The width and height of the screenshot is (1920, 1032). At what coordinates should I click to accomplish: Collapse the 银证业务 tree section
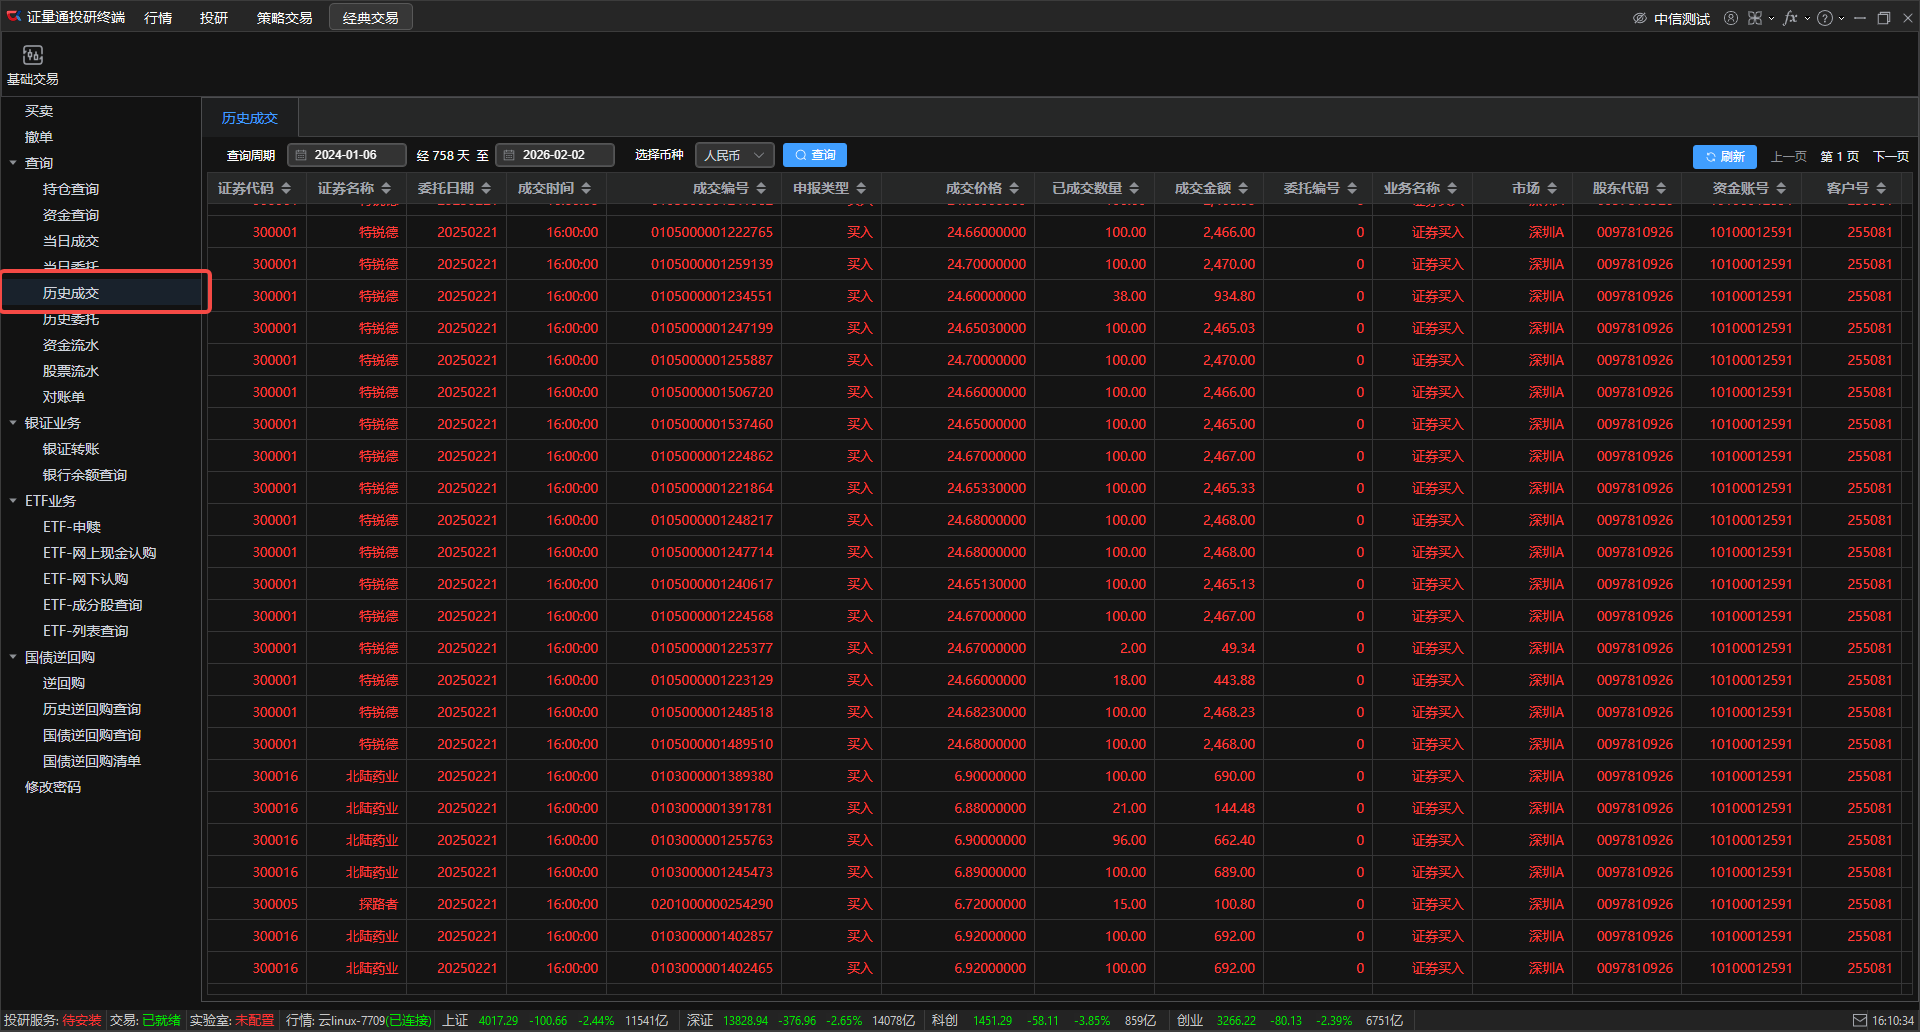click(x=13, y=423)
